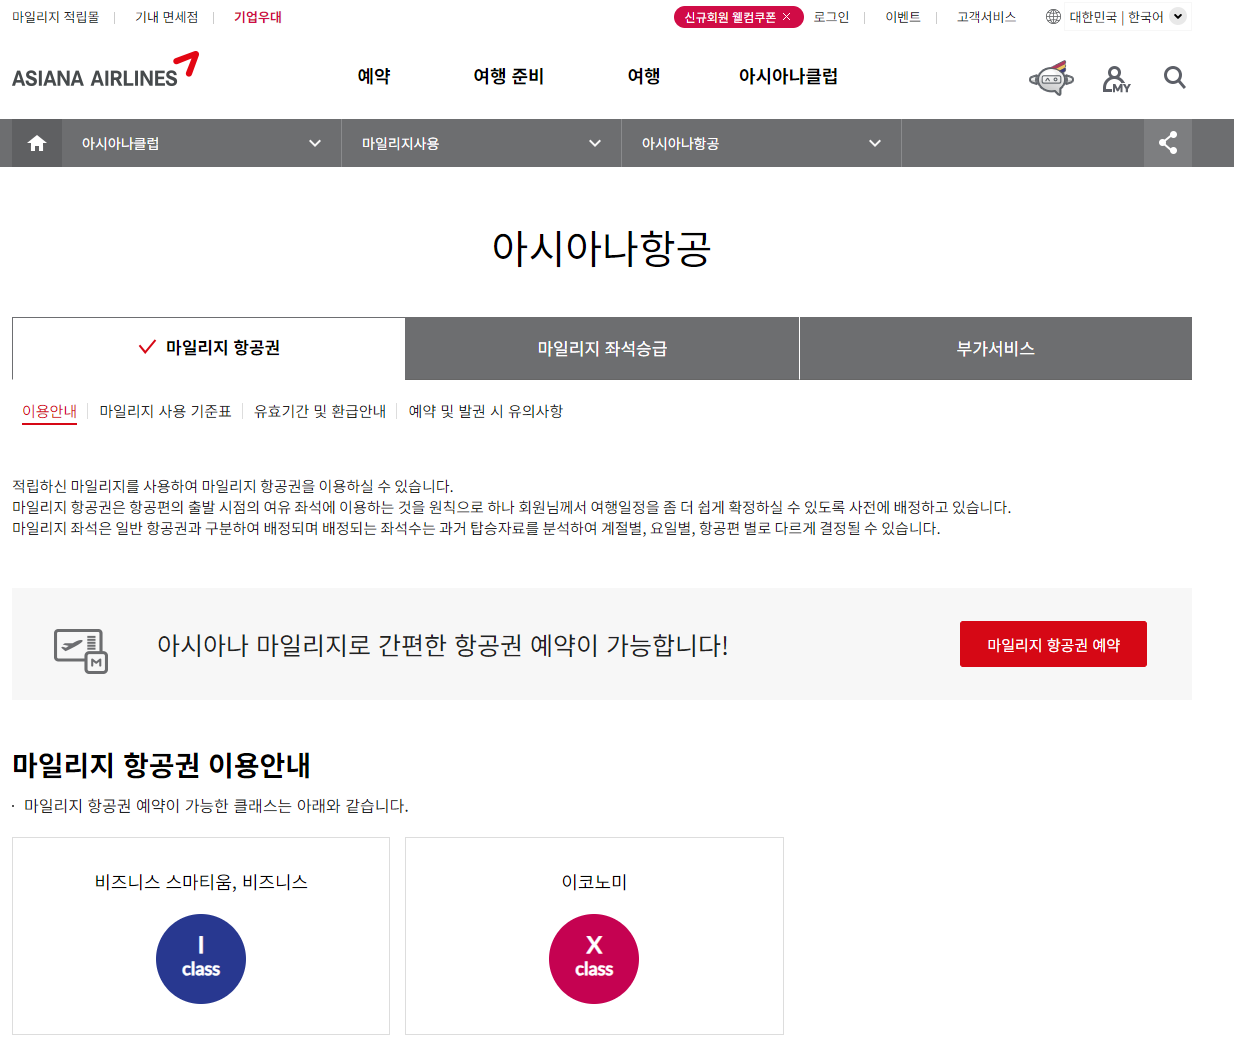Open the MY account icon
1234x1046 pixels.
click(x=1115, y=79)
